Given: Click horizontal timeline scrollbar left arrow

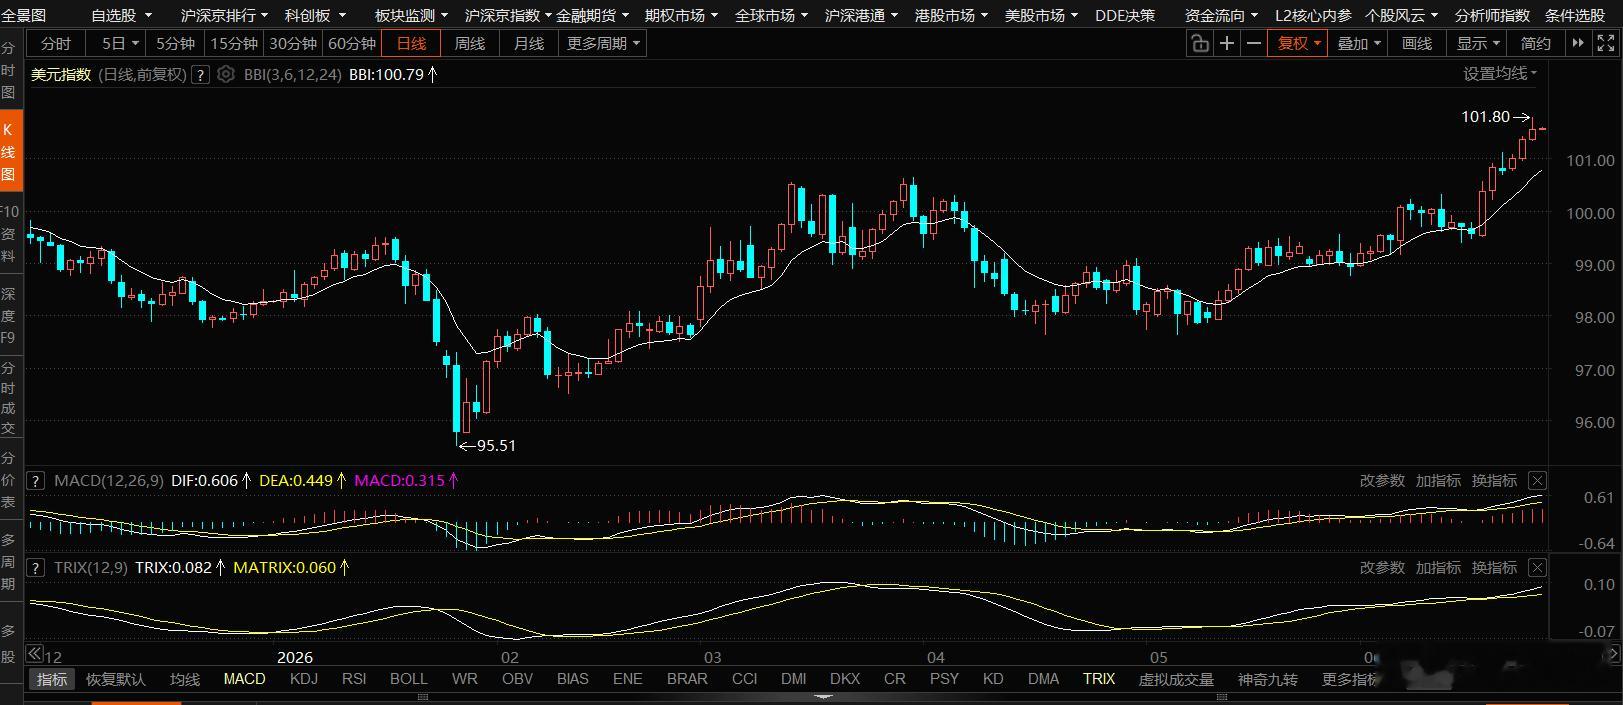Looking at the screenshot, I should (x=34, y=654).
